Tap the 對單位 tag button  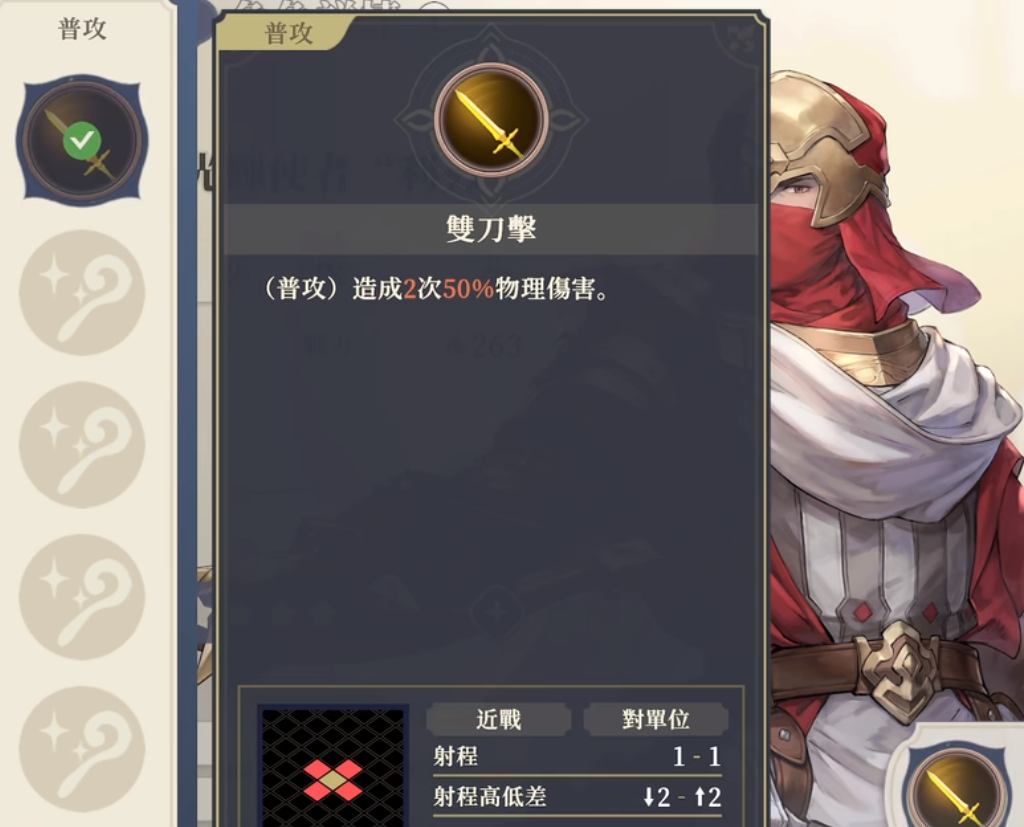pos(656,719)
